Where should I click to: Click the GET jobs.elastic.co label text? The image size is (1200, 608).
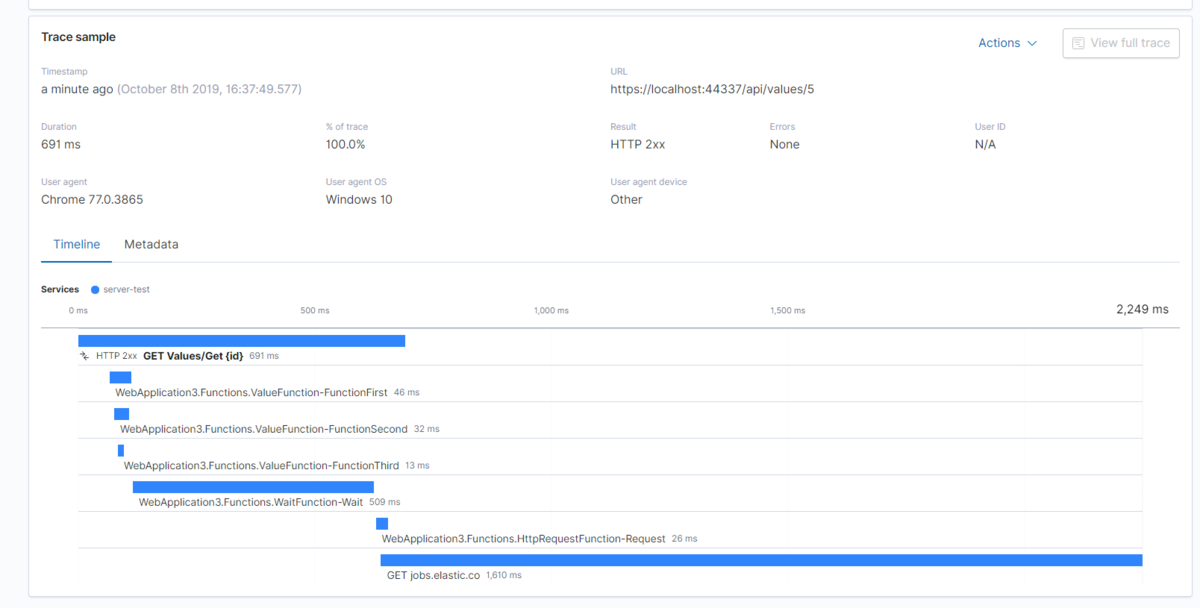click(434, 575)
